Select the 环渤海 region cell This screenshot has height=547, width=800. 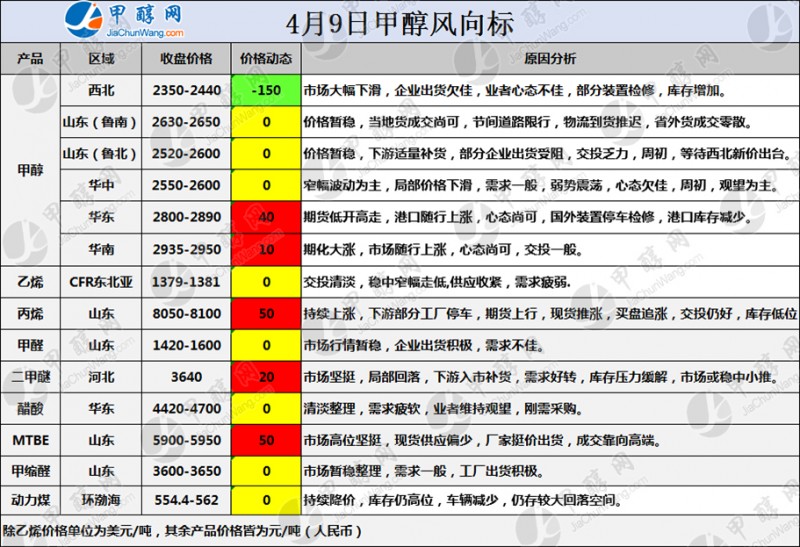tap(101, 500)
